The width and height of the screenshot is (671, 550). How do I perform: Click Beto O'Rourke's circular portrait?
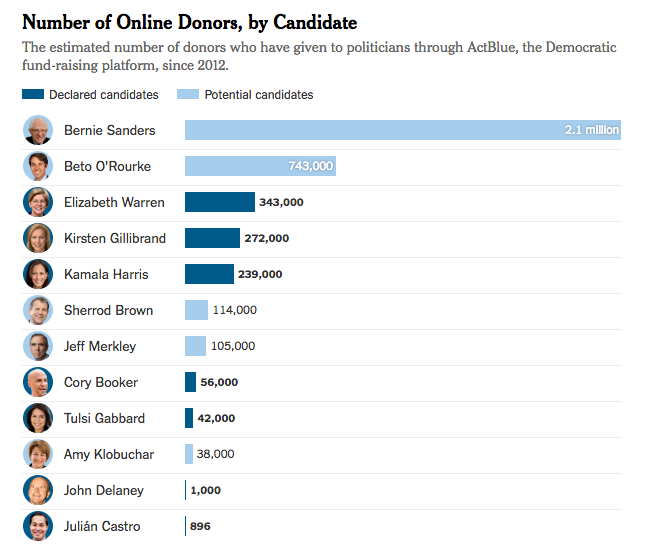click(x=38, y=166)
